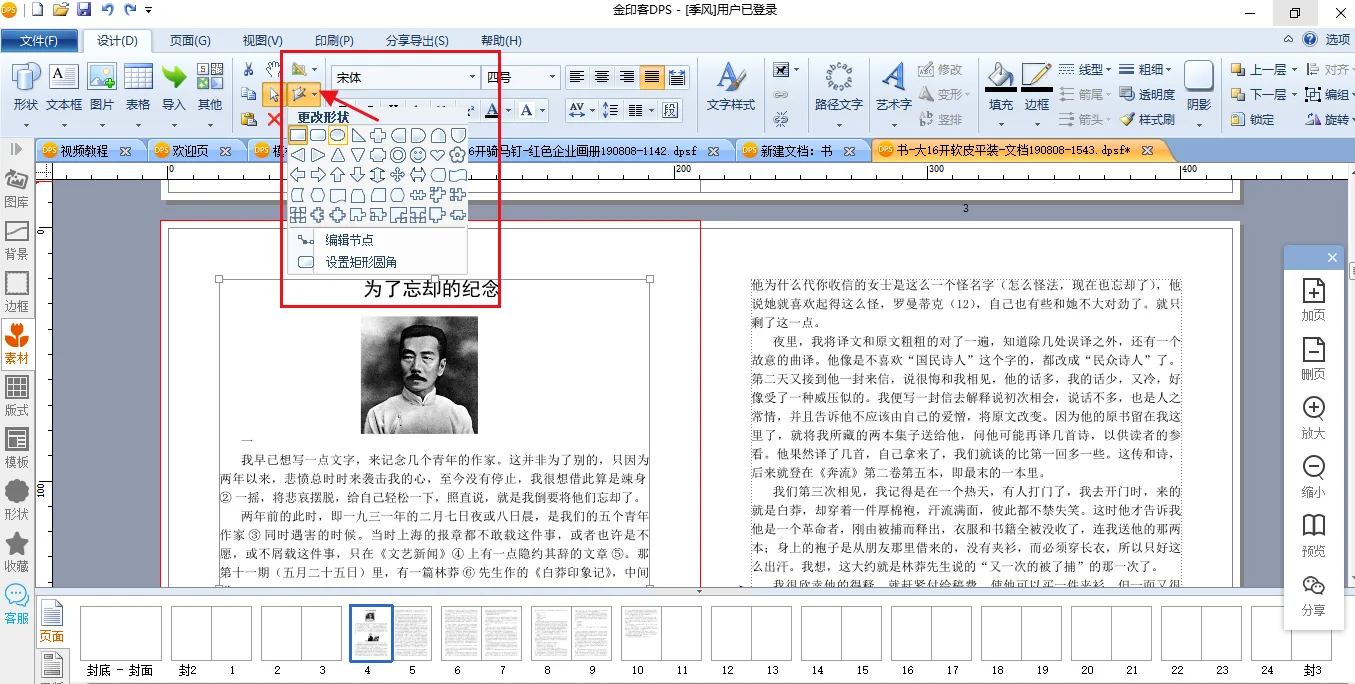Click 设置矩形圆角 option
Screen dimensions: 1355x684
(x=360, y=262)
